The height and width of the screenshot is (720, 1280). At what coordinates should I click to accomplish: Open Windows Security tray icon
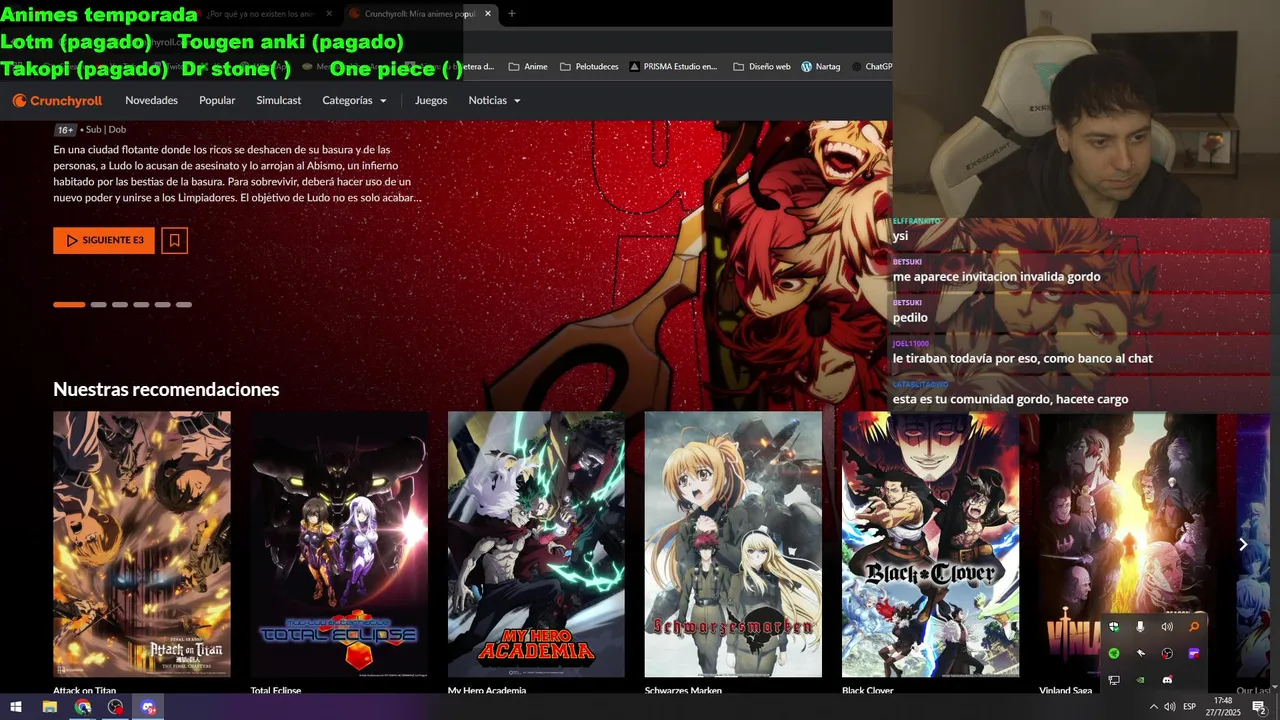(1114, 627)
